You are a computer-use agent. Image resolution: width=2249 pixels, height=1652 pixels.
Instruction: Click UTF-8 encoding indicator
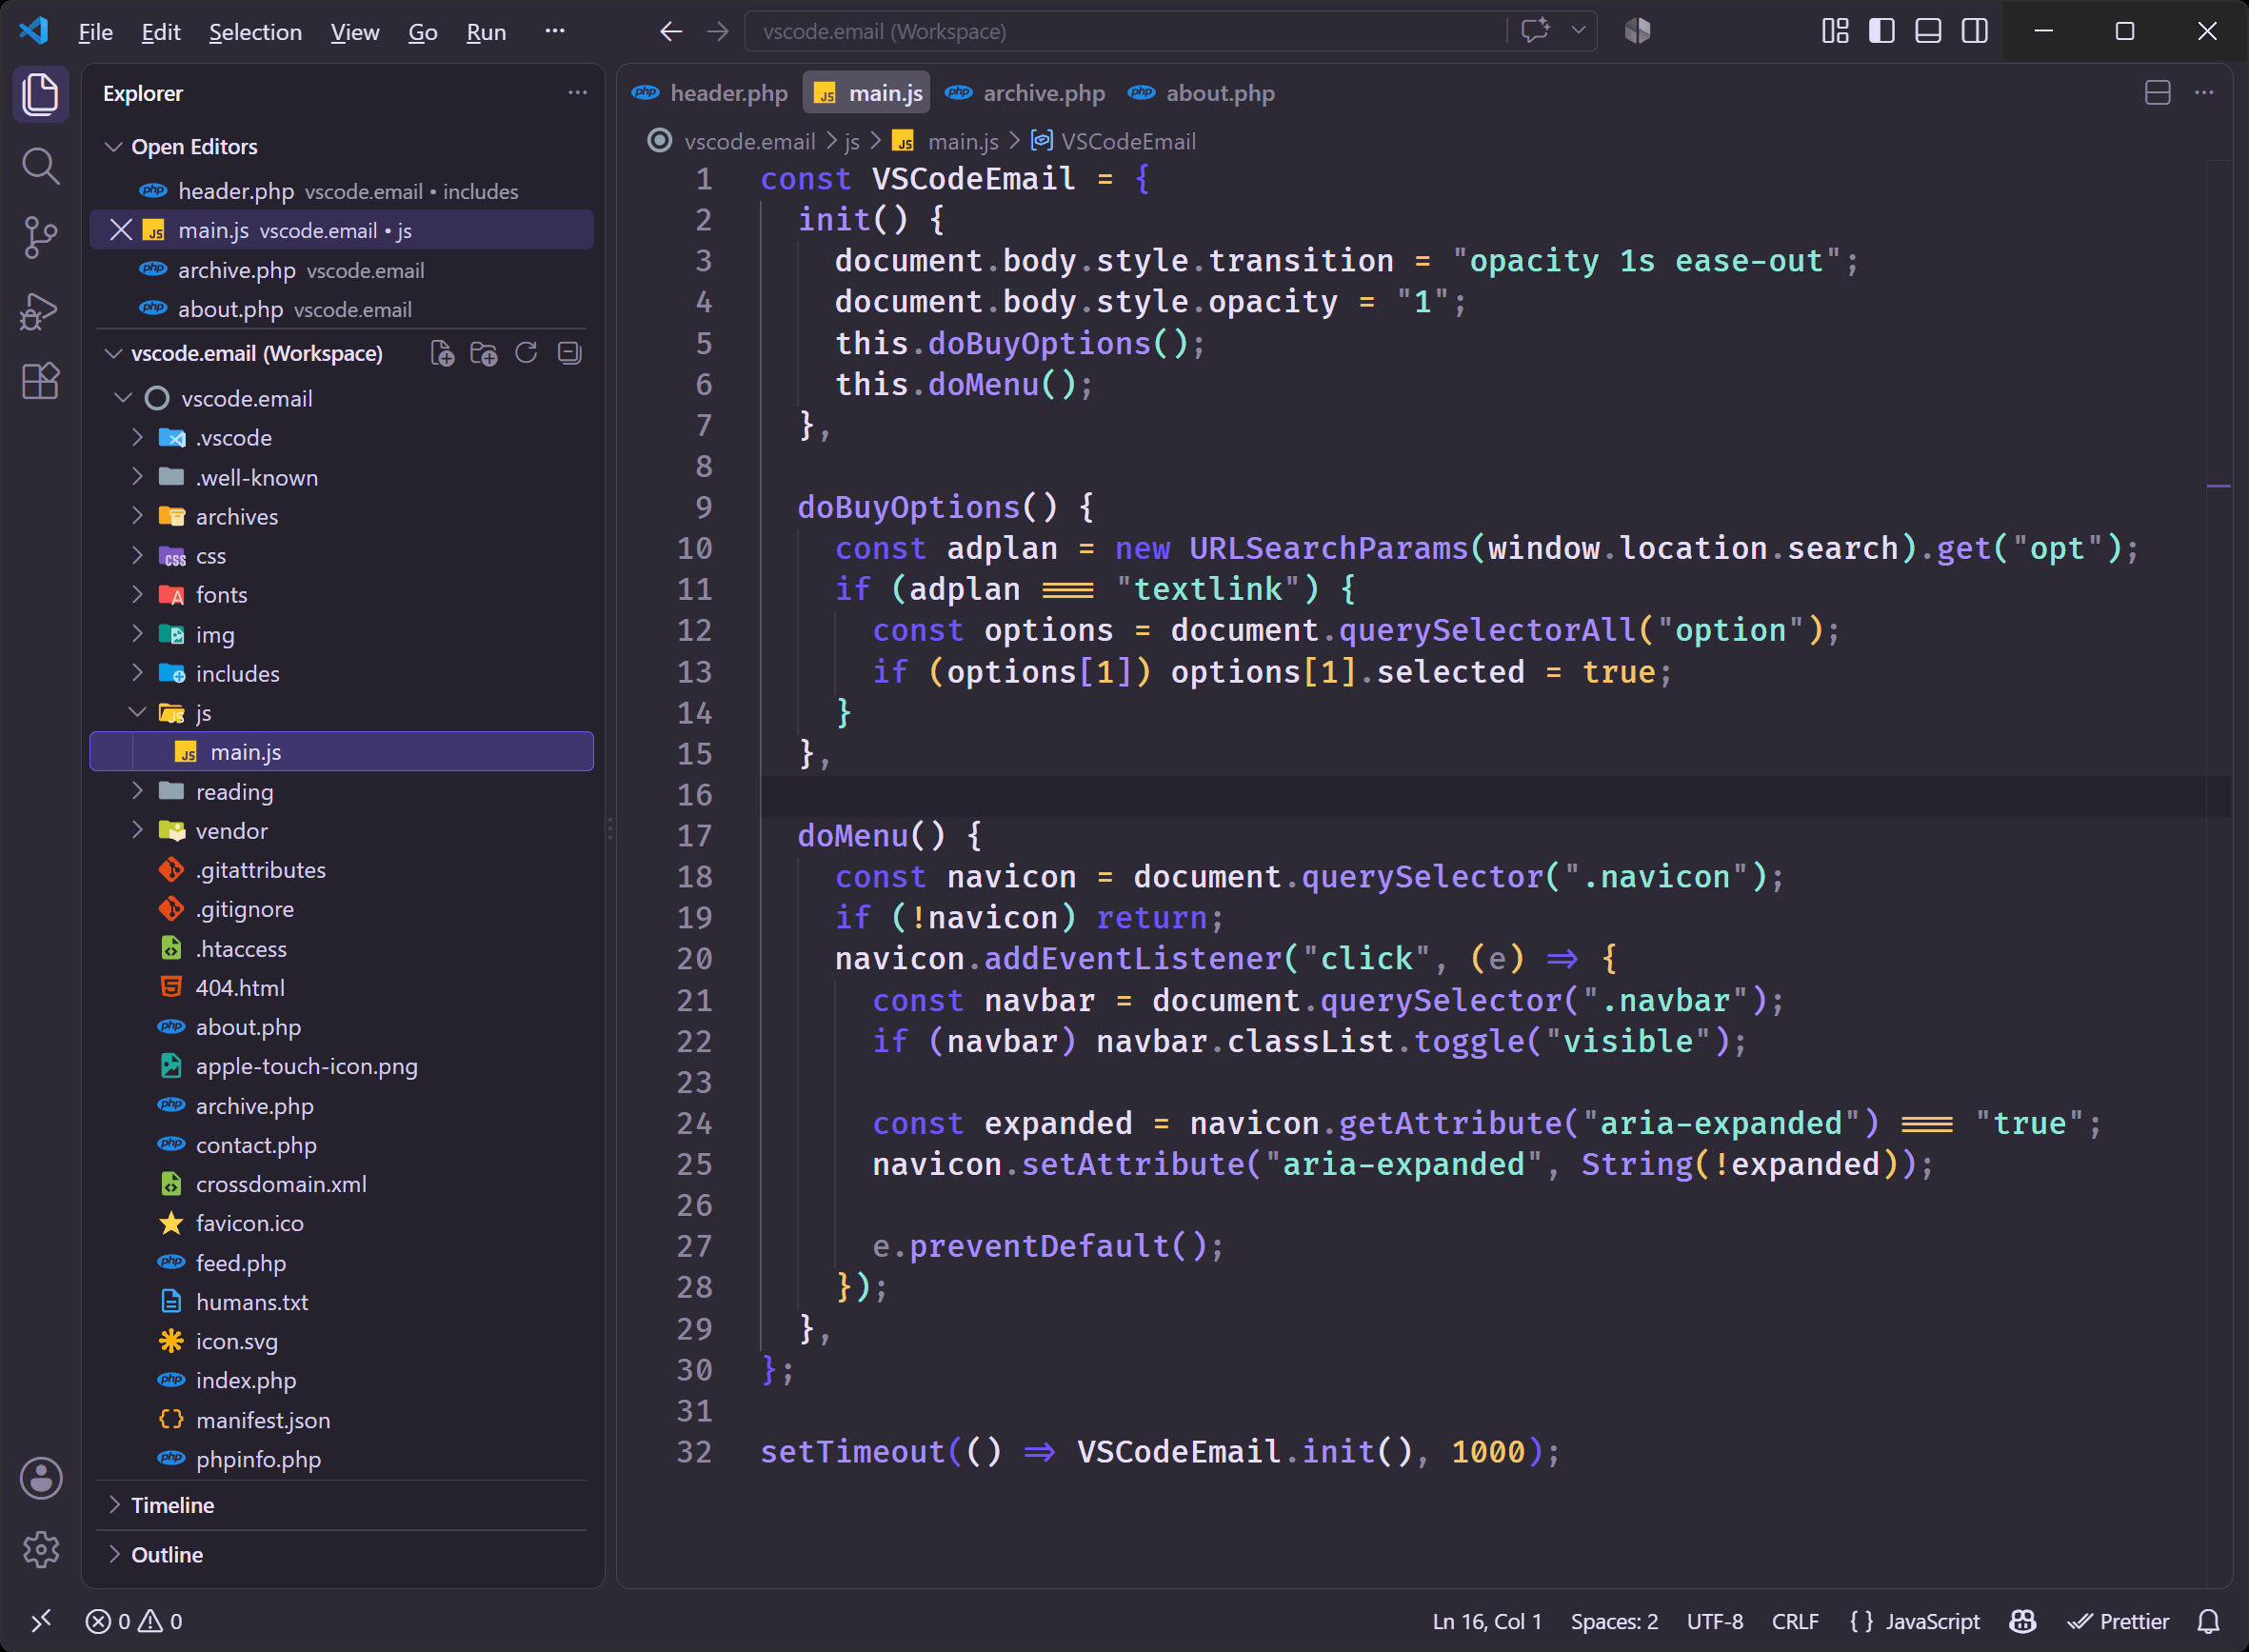point(1714,1621)
